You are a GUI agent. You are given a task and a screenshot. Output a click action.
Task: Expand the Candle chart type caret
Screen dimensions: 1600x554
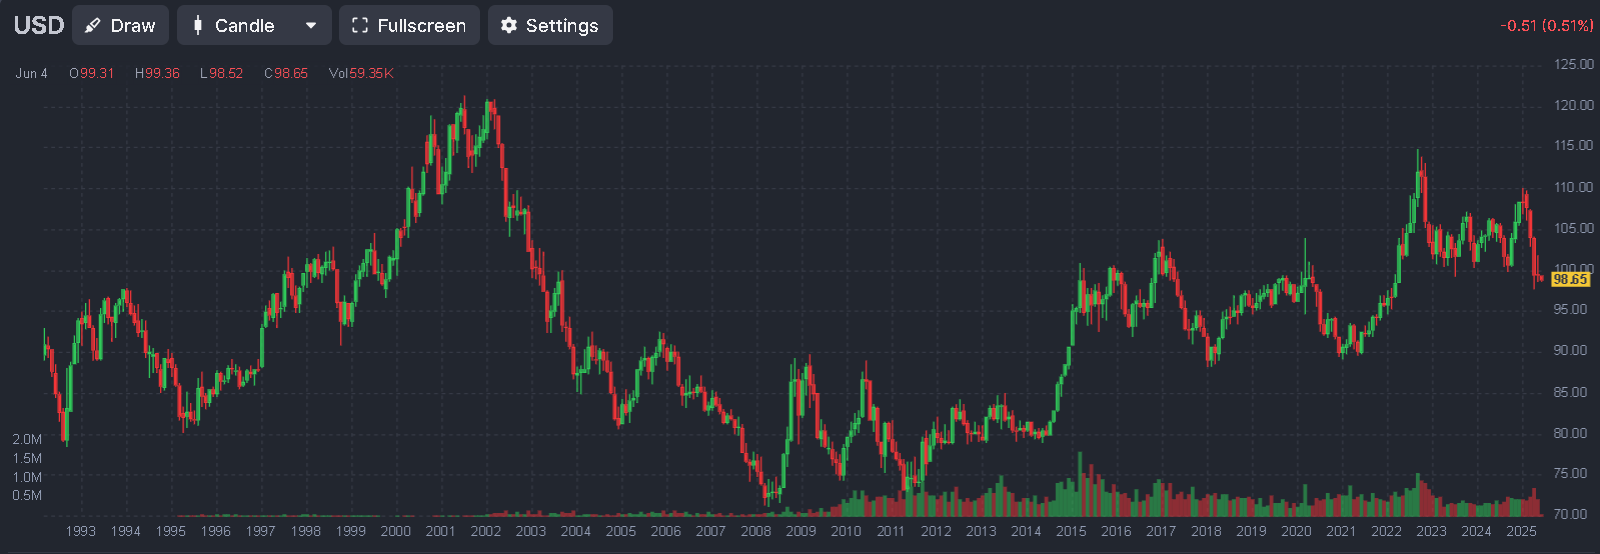click(311, 26)
